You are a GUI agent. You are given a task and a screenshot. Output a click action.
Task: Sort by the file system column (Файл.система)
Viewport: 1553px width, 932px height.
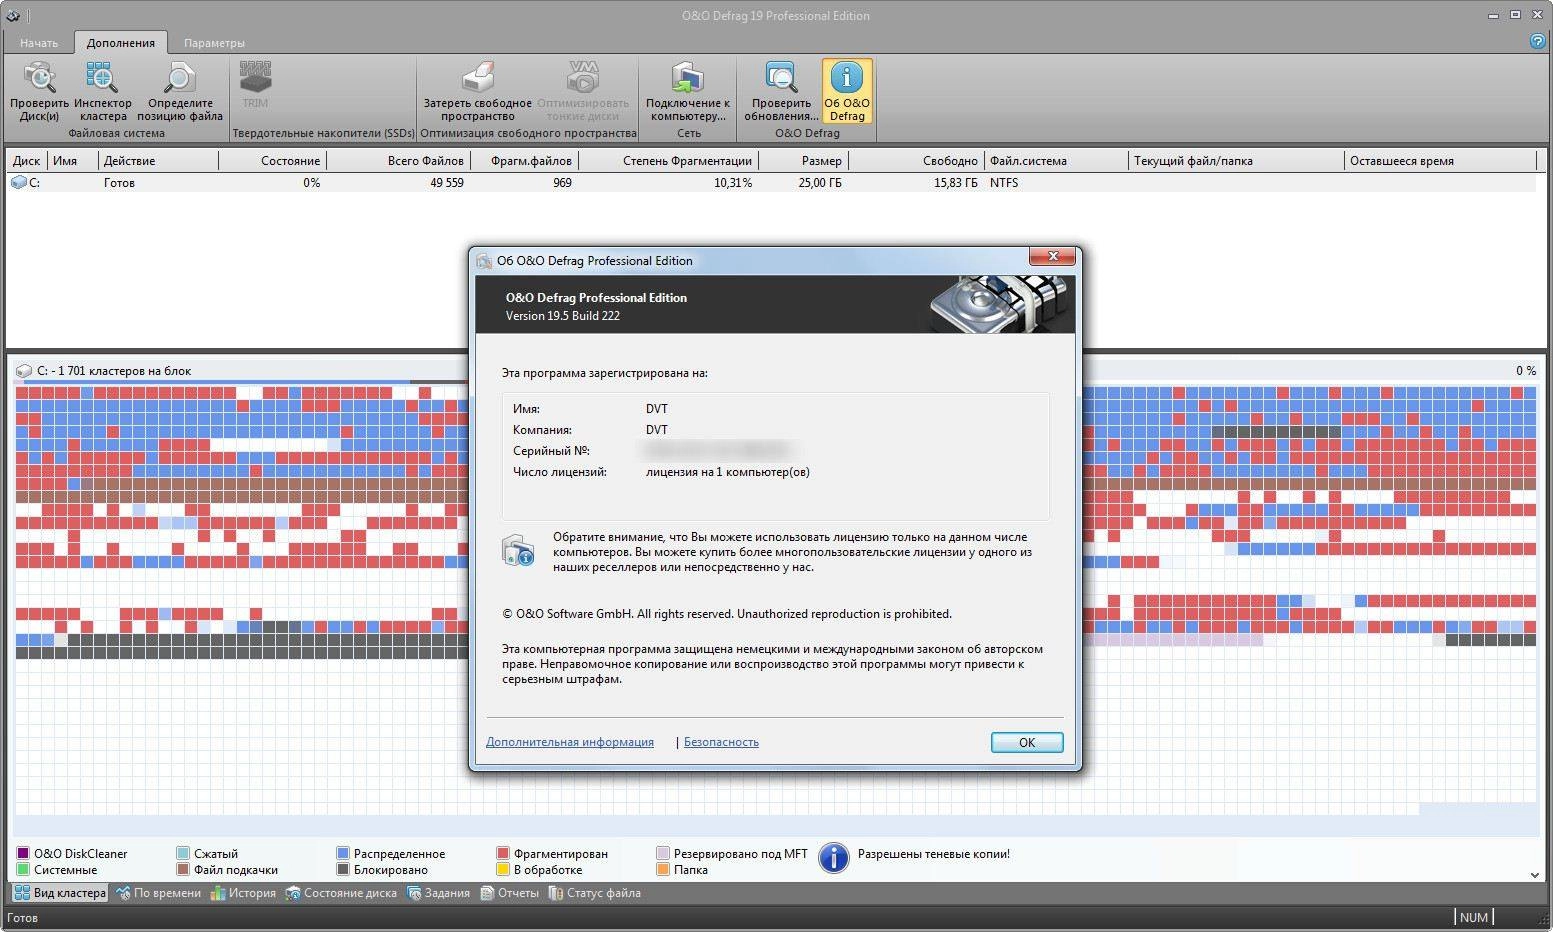coord(1056,161)
